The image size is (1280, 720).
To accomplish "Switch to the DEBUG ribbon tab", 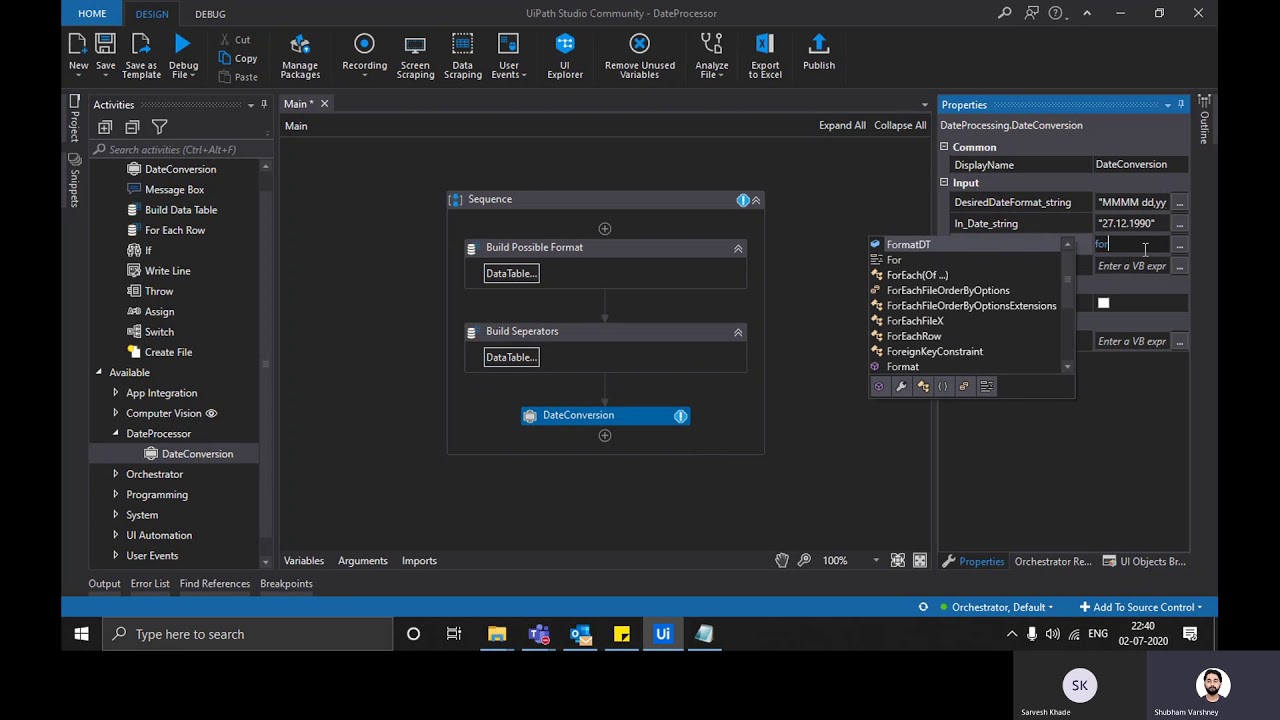I will pyautogui.click(x=210, y=14).
